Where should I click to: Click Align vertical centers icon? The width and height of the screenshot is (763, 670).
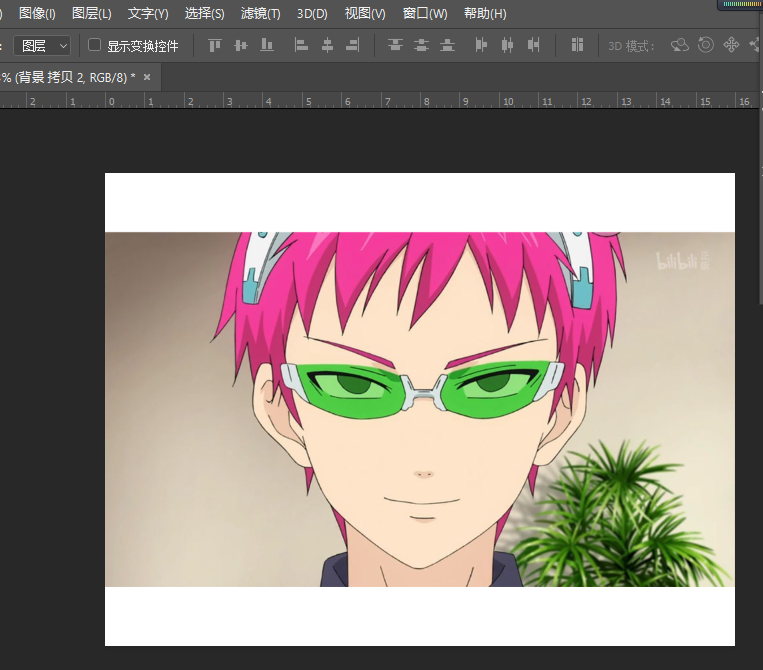[241, 46]
